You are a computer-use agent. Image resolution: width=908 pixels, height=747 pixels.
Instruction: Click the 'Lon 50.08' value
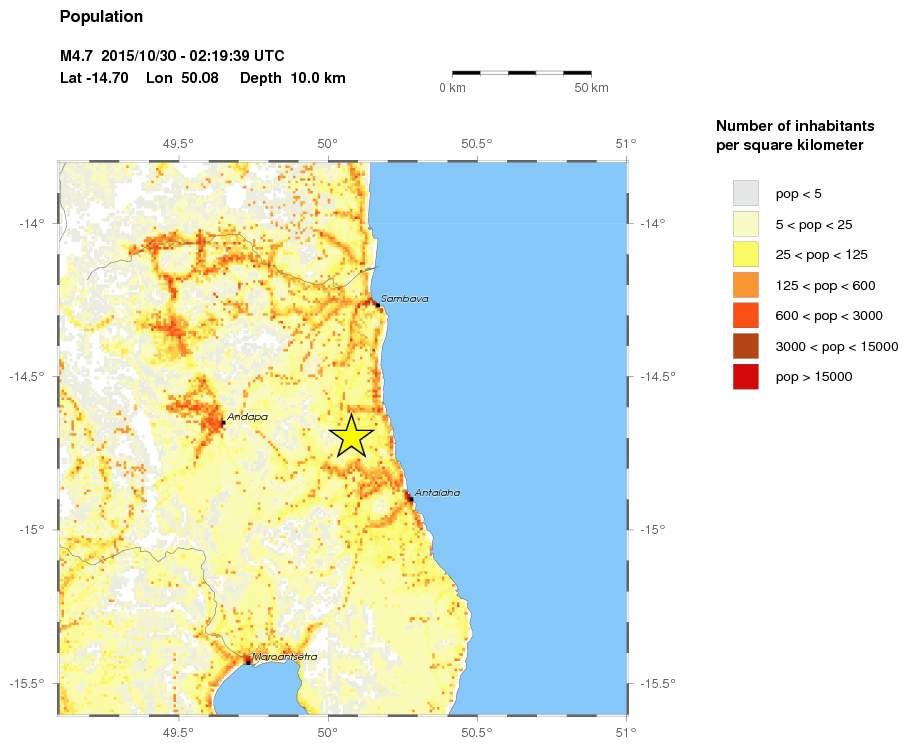(182, 78)
